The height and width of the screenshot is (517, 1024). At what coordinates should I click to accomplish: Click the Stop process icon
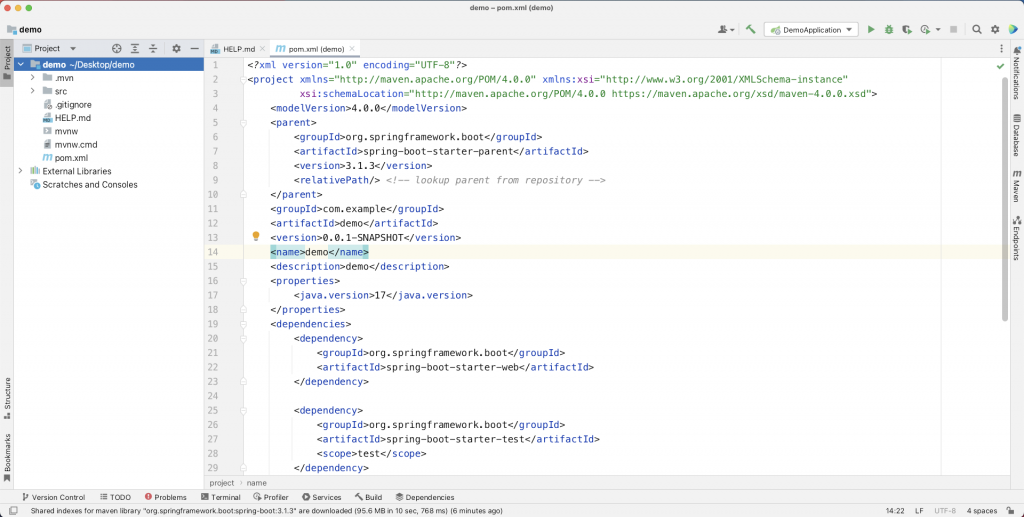point(953,29)
